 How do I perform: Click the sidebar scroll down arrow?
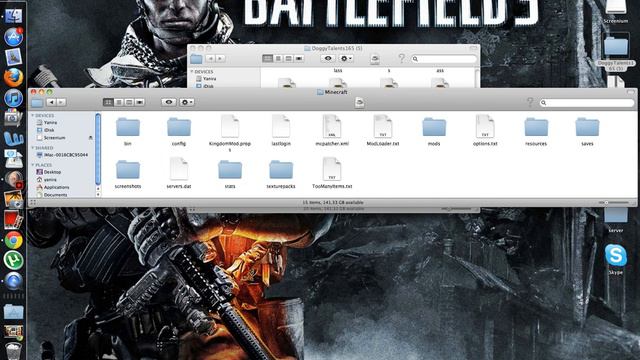coord(98,194)
